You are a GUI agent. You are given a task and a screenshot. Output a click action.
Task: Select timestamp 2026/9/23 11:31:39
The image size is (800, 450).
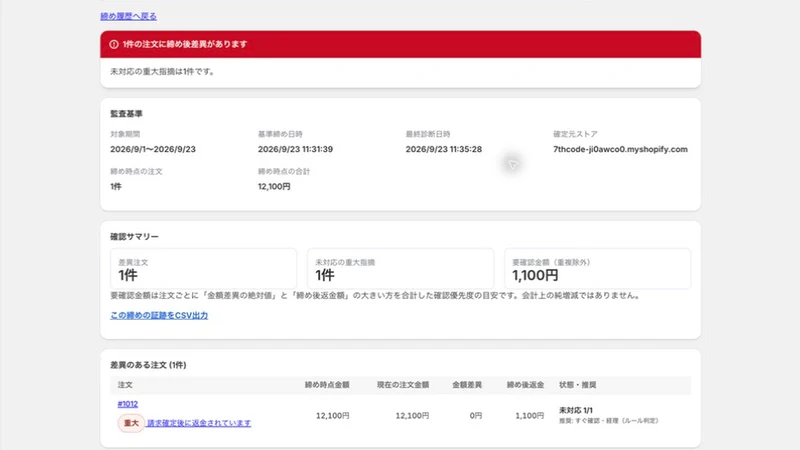[295, 149]
